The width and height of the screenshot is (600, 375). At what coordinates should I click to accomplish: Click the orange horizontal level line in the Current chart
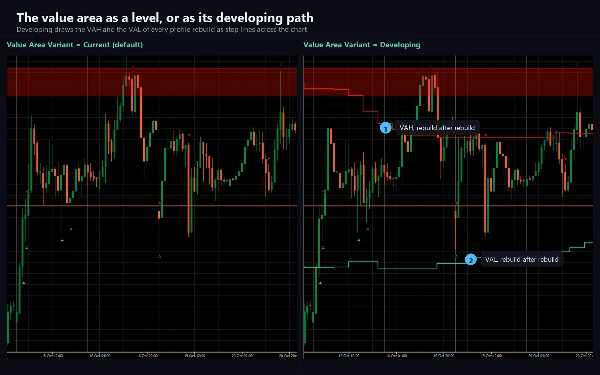point(152,205)
